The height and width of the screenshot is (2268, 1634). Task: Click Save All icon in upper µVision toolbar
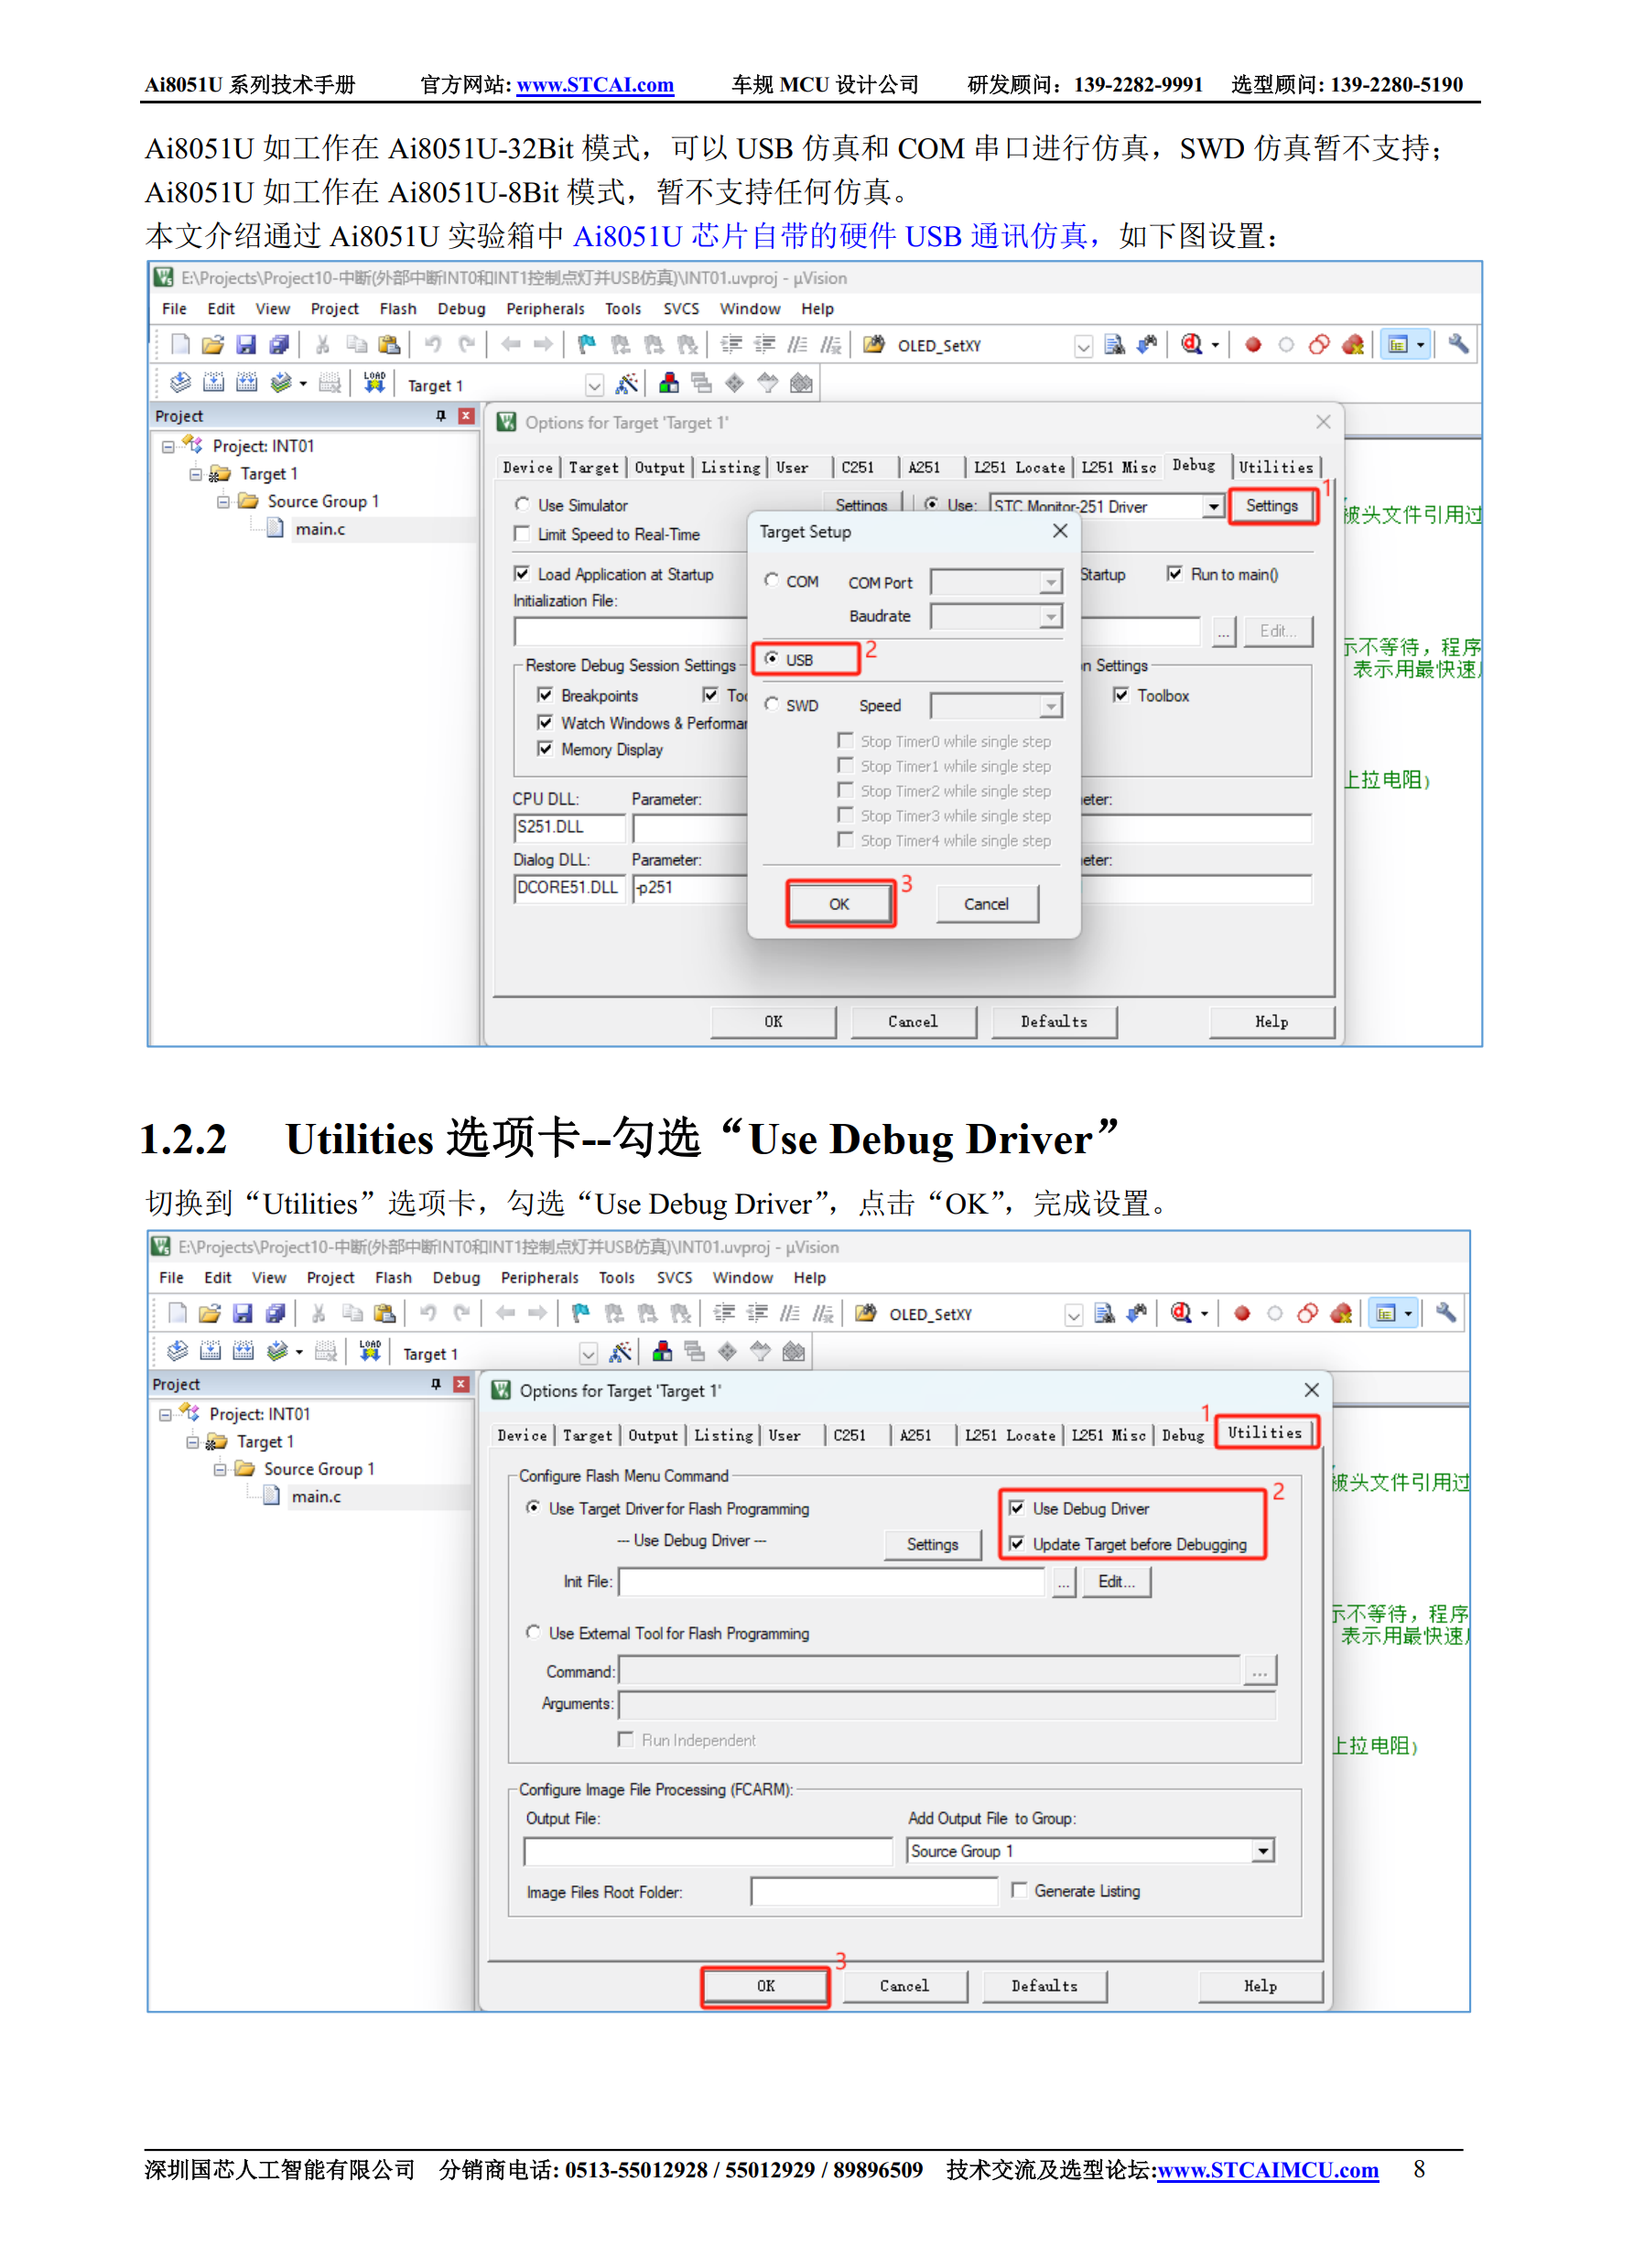[x=279, y=345]
